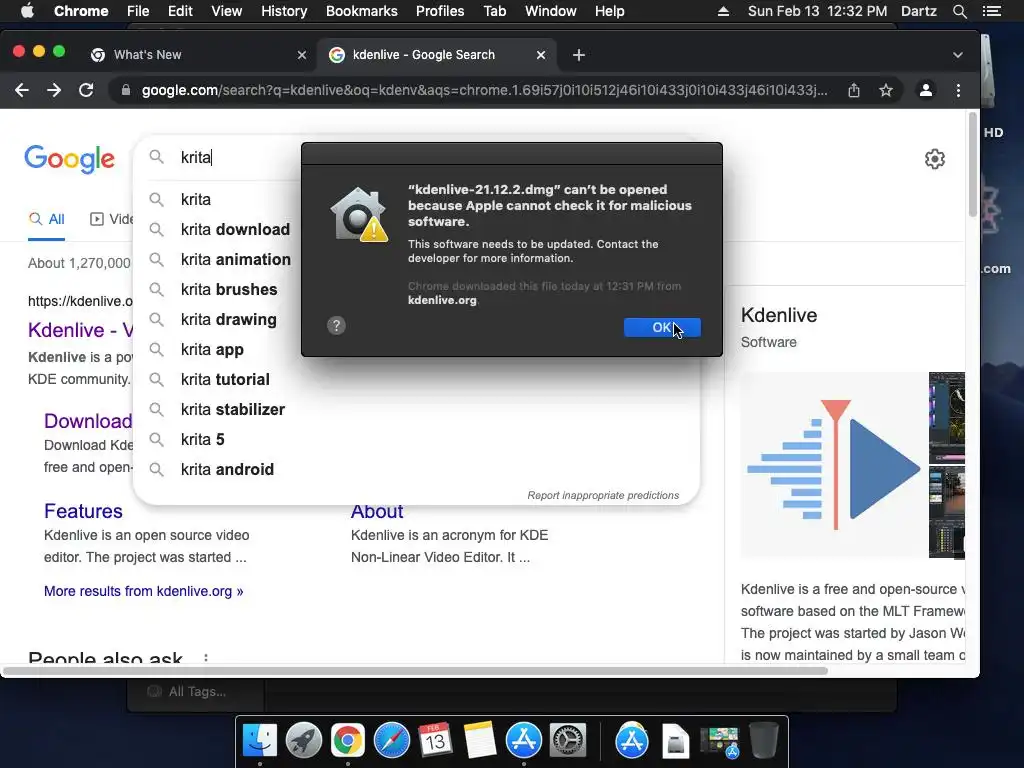Click the Google logo
This screenshot has width=1024, height=768.
[69, 159]
